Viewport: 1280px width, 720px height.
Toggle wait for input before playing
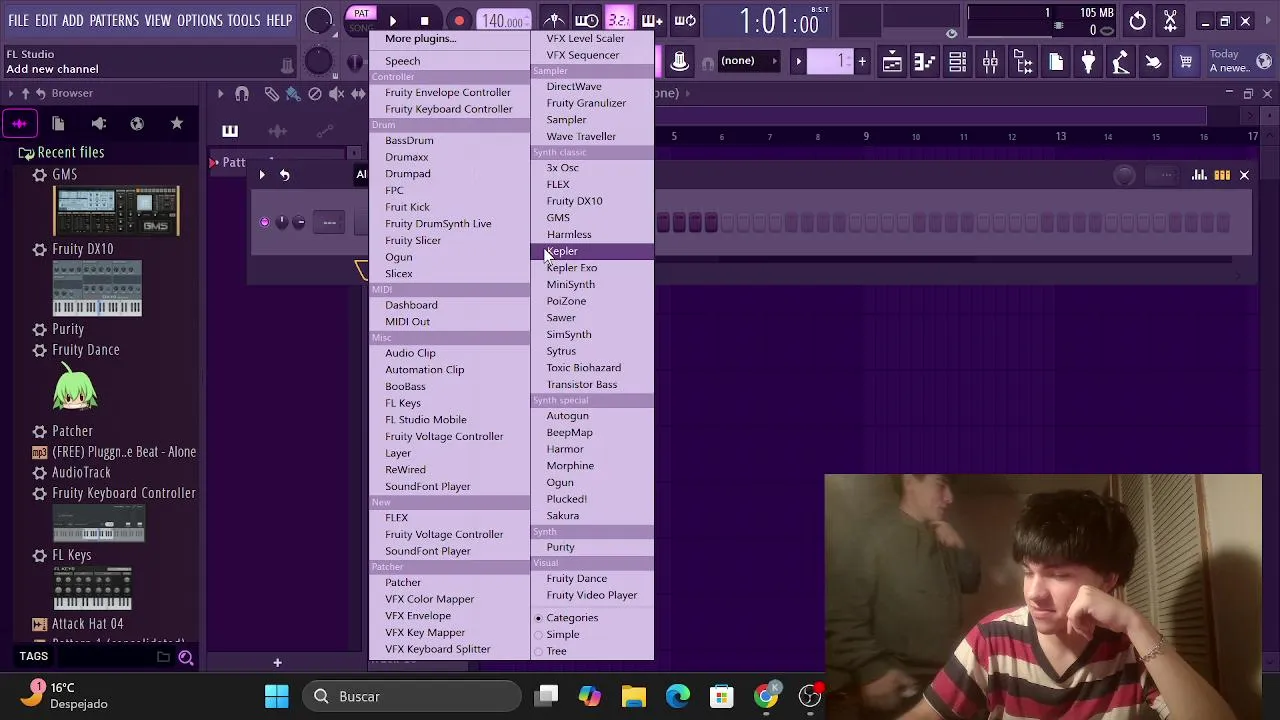pyautogui.click(x=587, y=20)
